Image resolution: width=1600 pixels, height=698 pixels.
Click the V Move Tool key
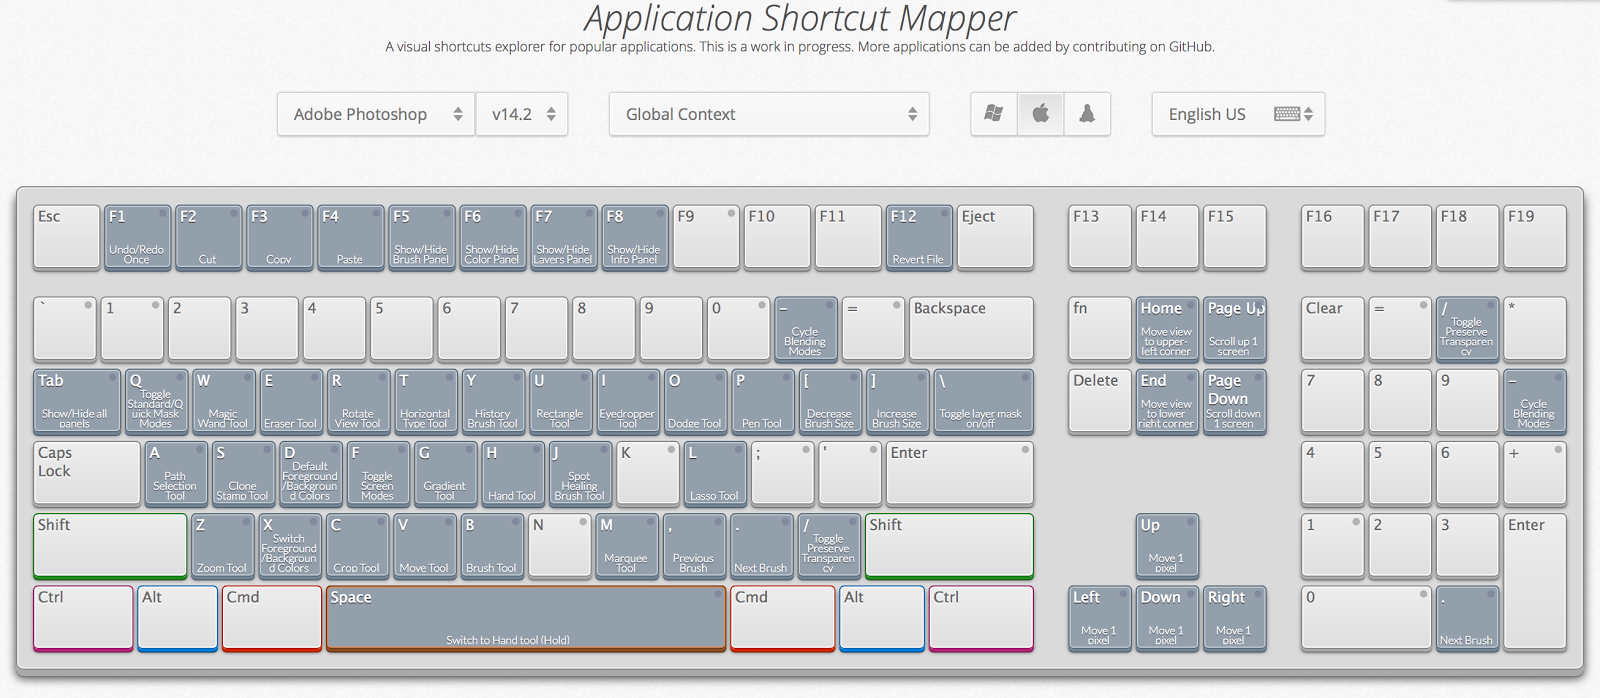pos(425,545)
